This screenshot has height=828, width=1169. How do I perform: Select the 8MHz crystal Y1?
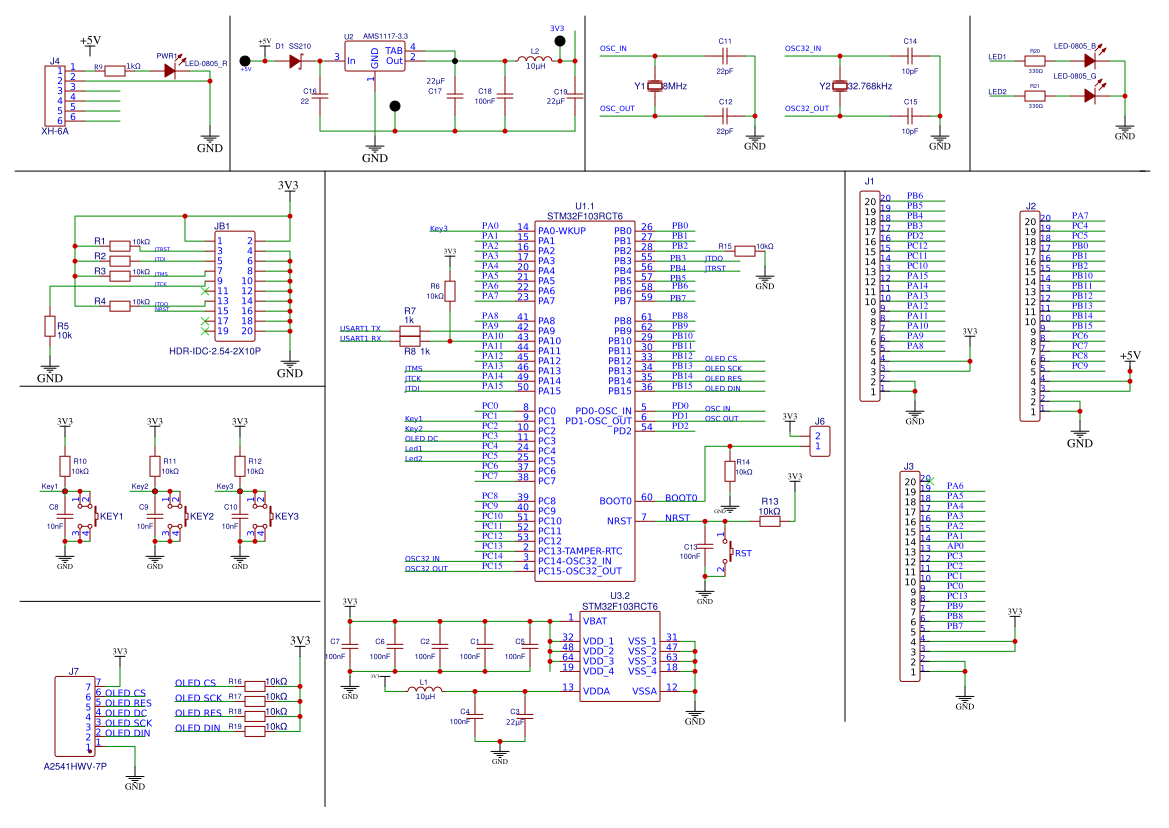click(655, 86)
